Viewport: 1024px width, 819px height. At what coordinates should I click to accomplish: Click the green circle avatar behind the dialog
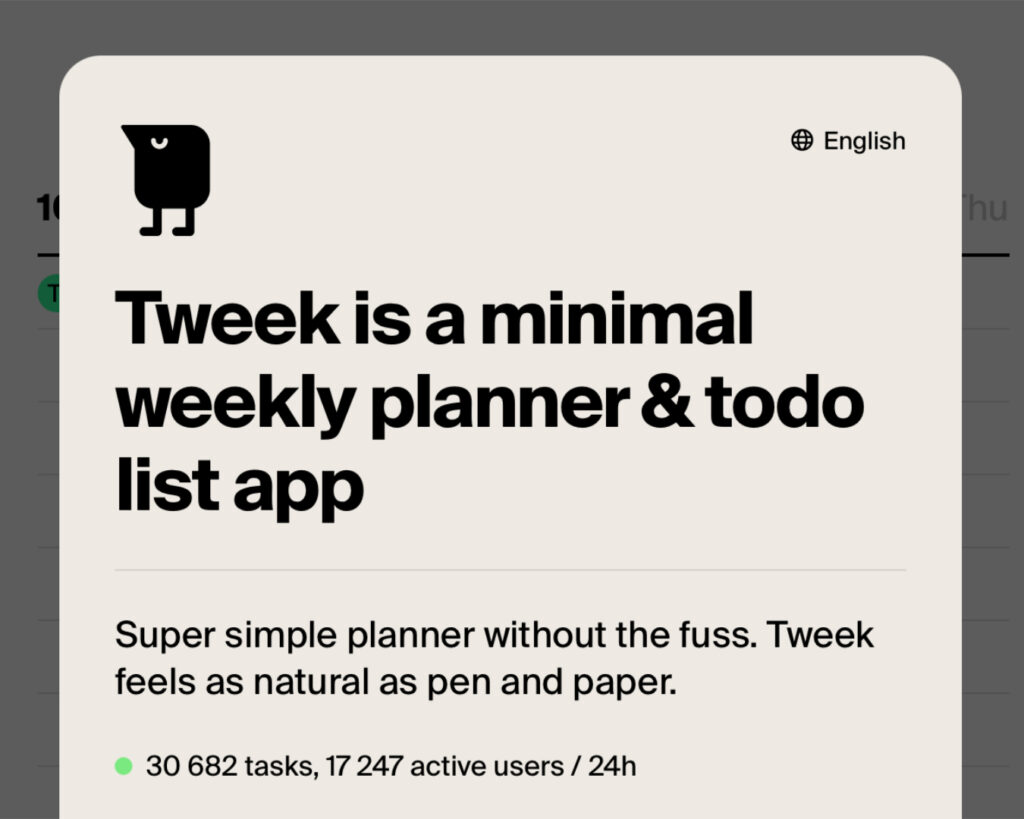coord(49,293)
